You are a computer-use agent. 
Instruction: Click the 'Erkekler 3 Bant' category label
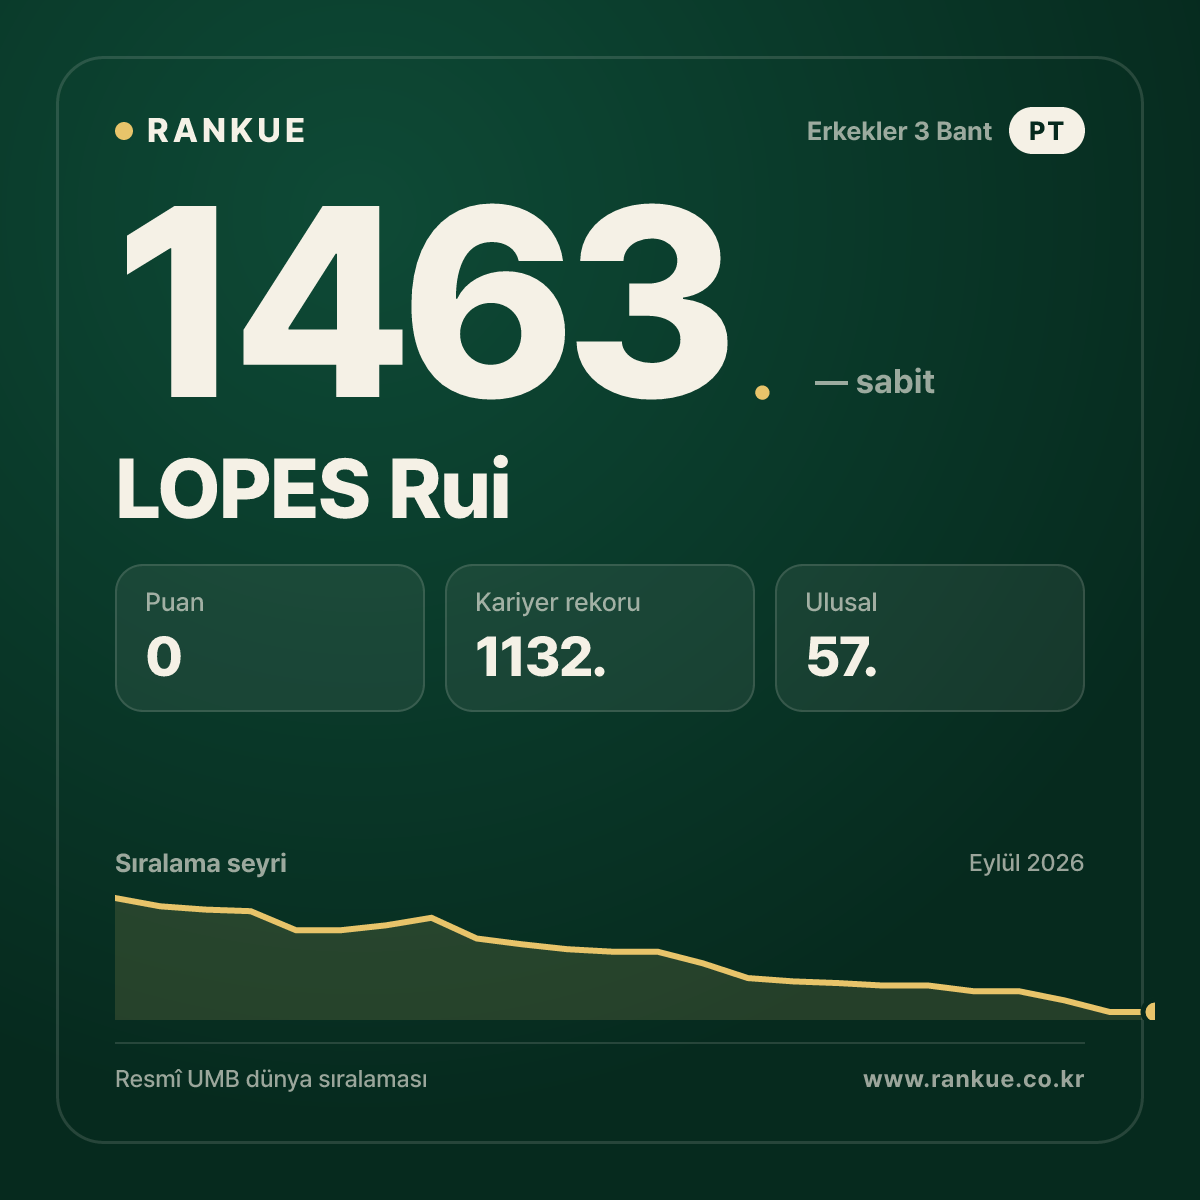(899, 131)
